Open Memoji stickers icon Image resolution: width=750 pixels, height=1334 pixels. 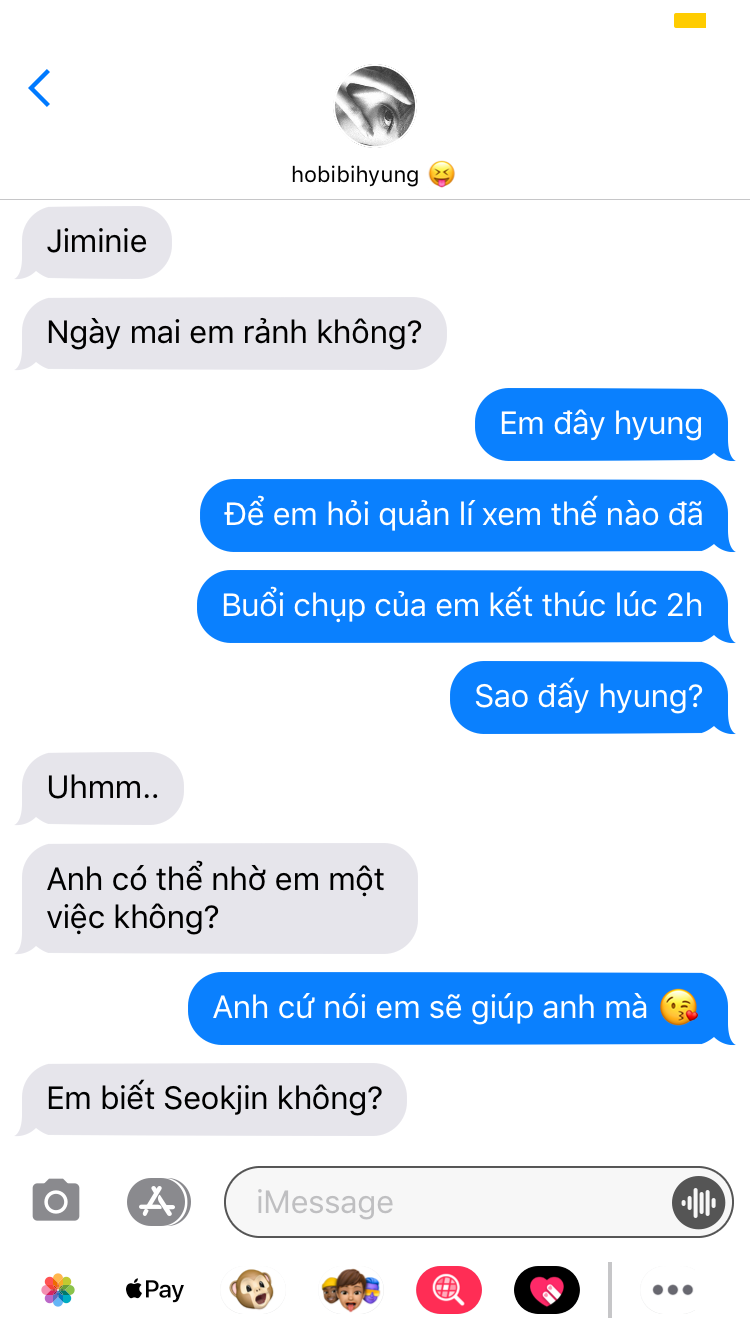[351, 1290]
